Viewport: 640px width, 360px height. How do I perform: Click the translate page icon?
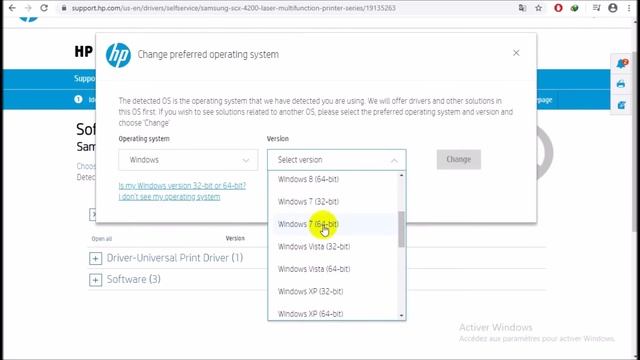(x=522, y=8)
